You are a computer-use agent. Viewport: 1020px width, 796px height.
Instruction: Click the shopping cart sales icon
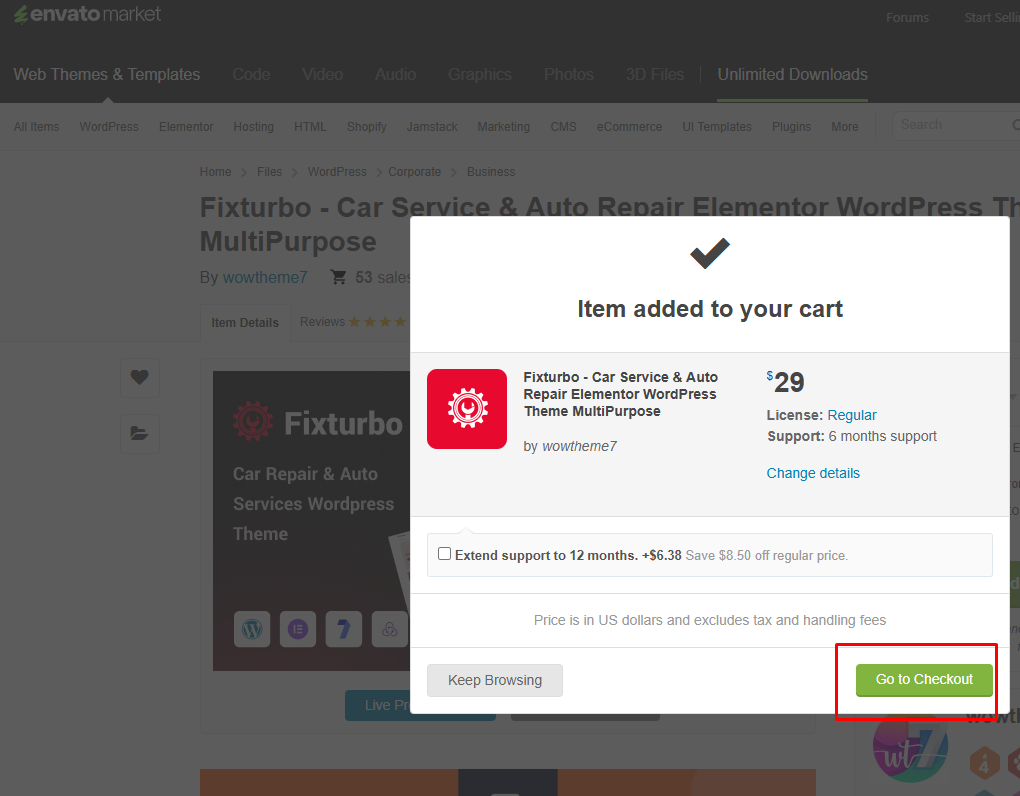tap(338, 278)
